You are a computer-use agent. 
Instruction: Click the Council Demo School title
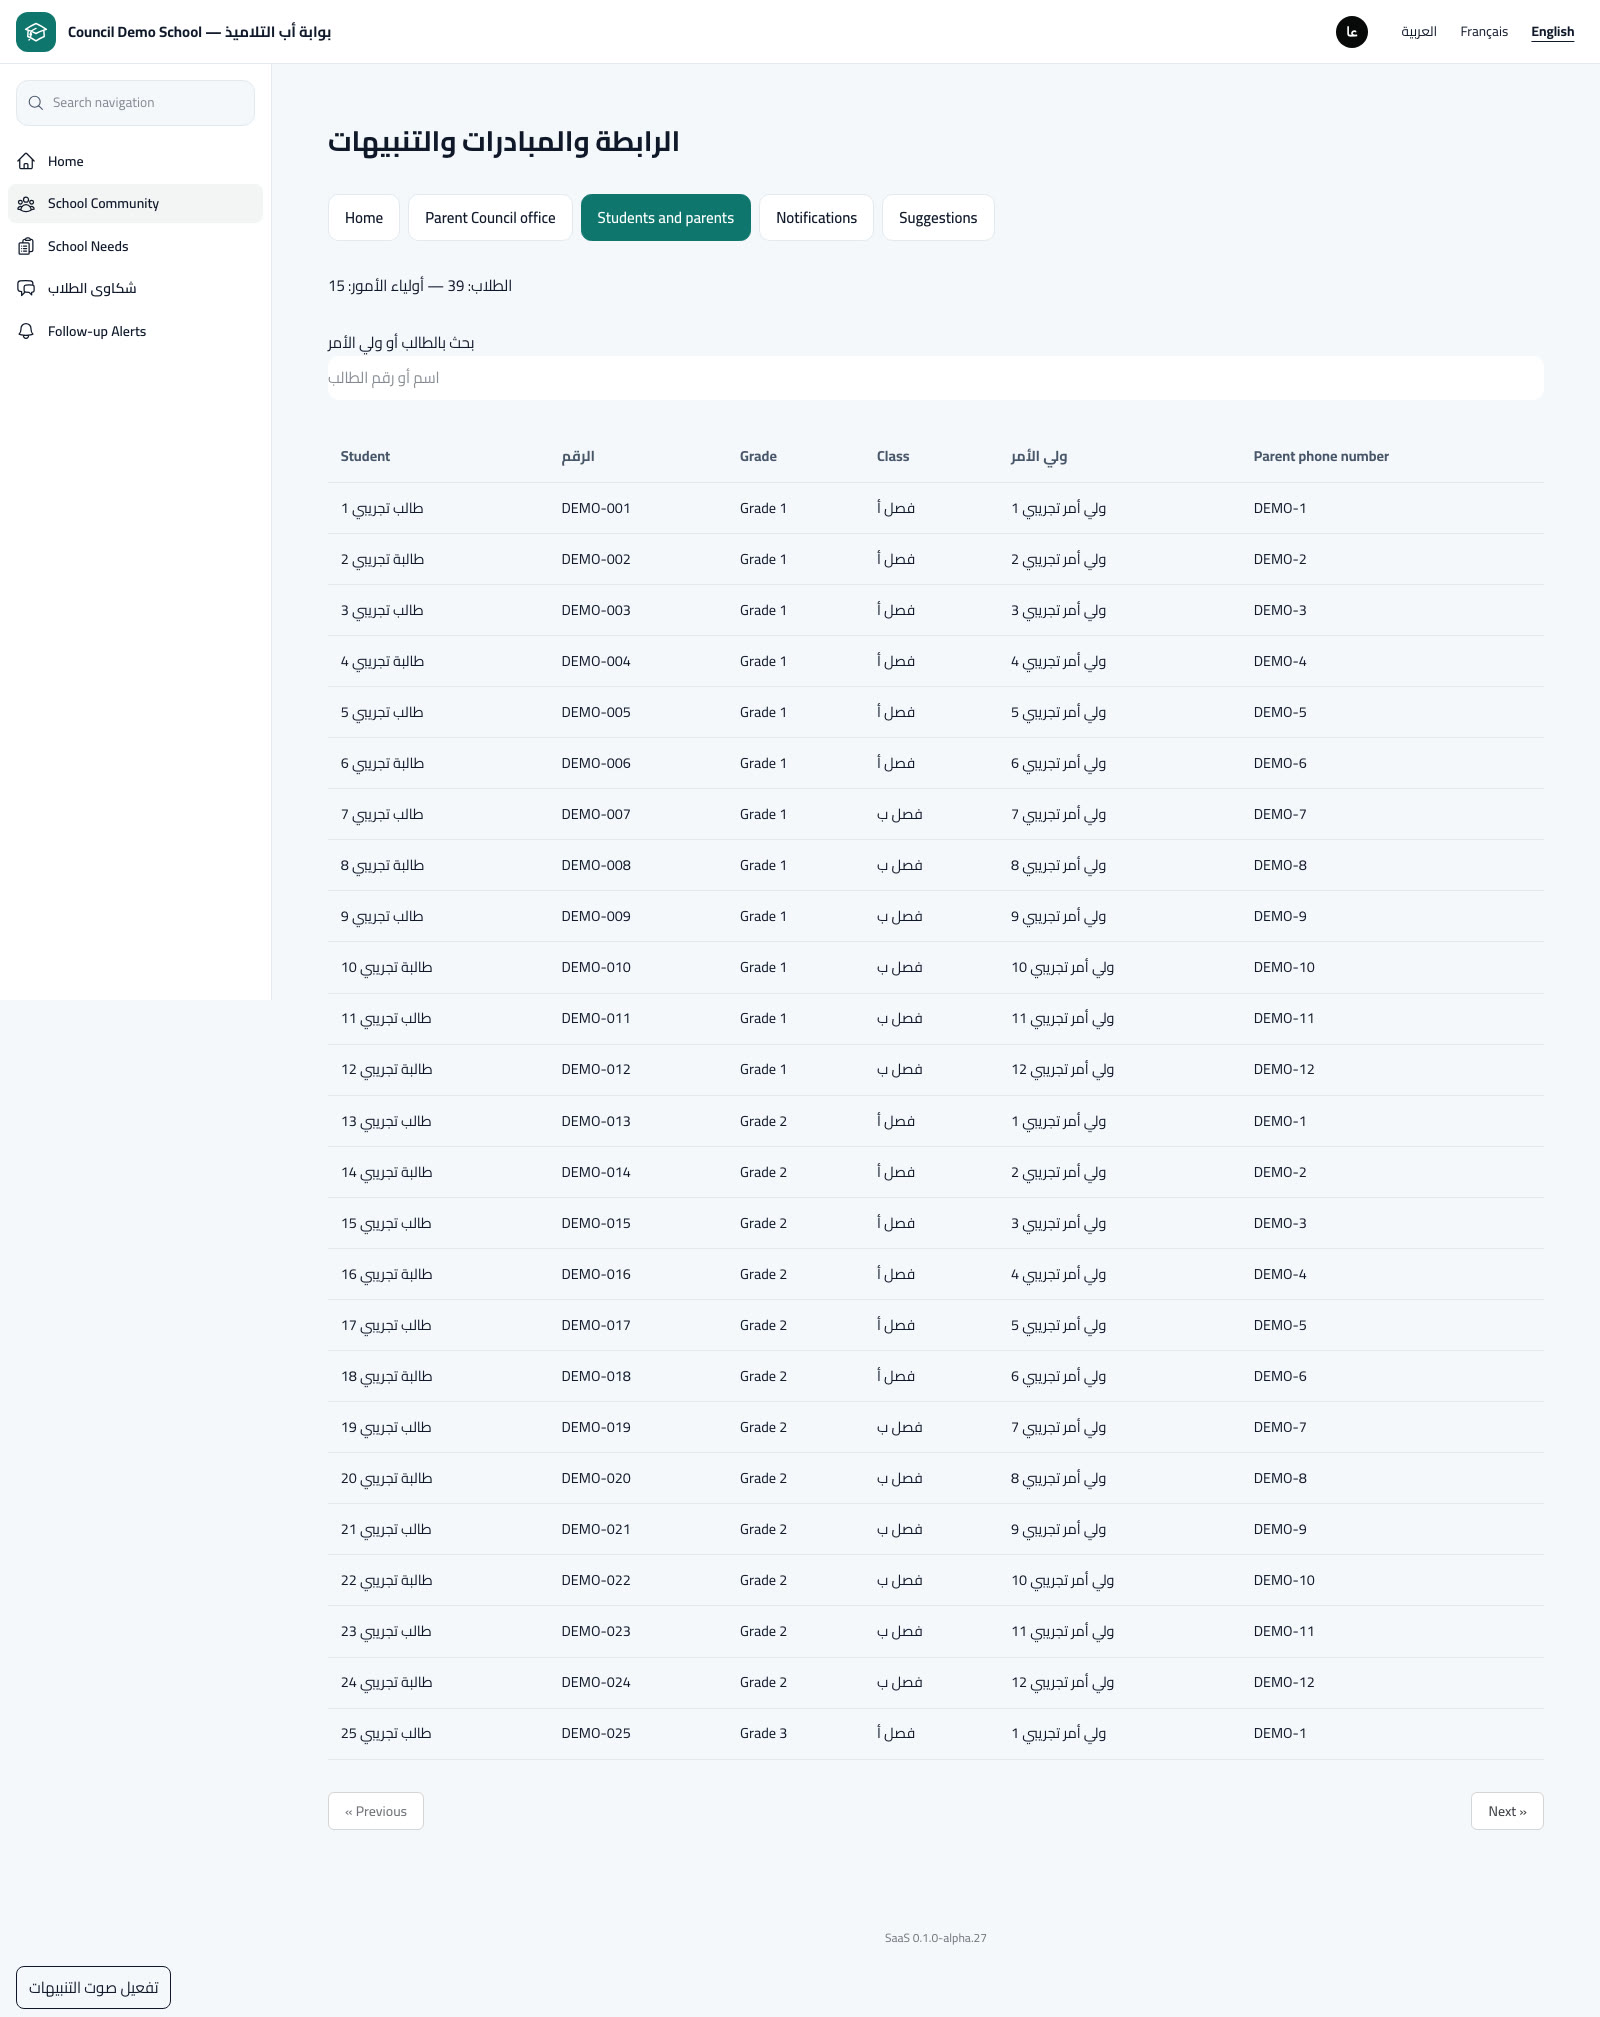199,32
